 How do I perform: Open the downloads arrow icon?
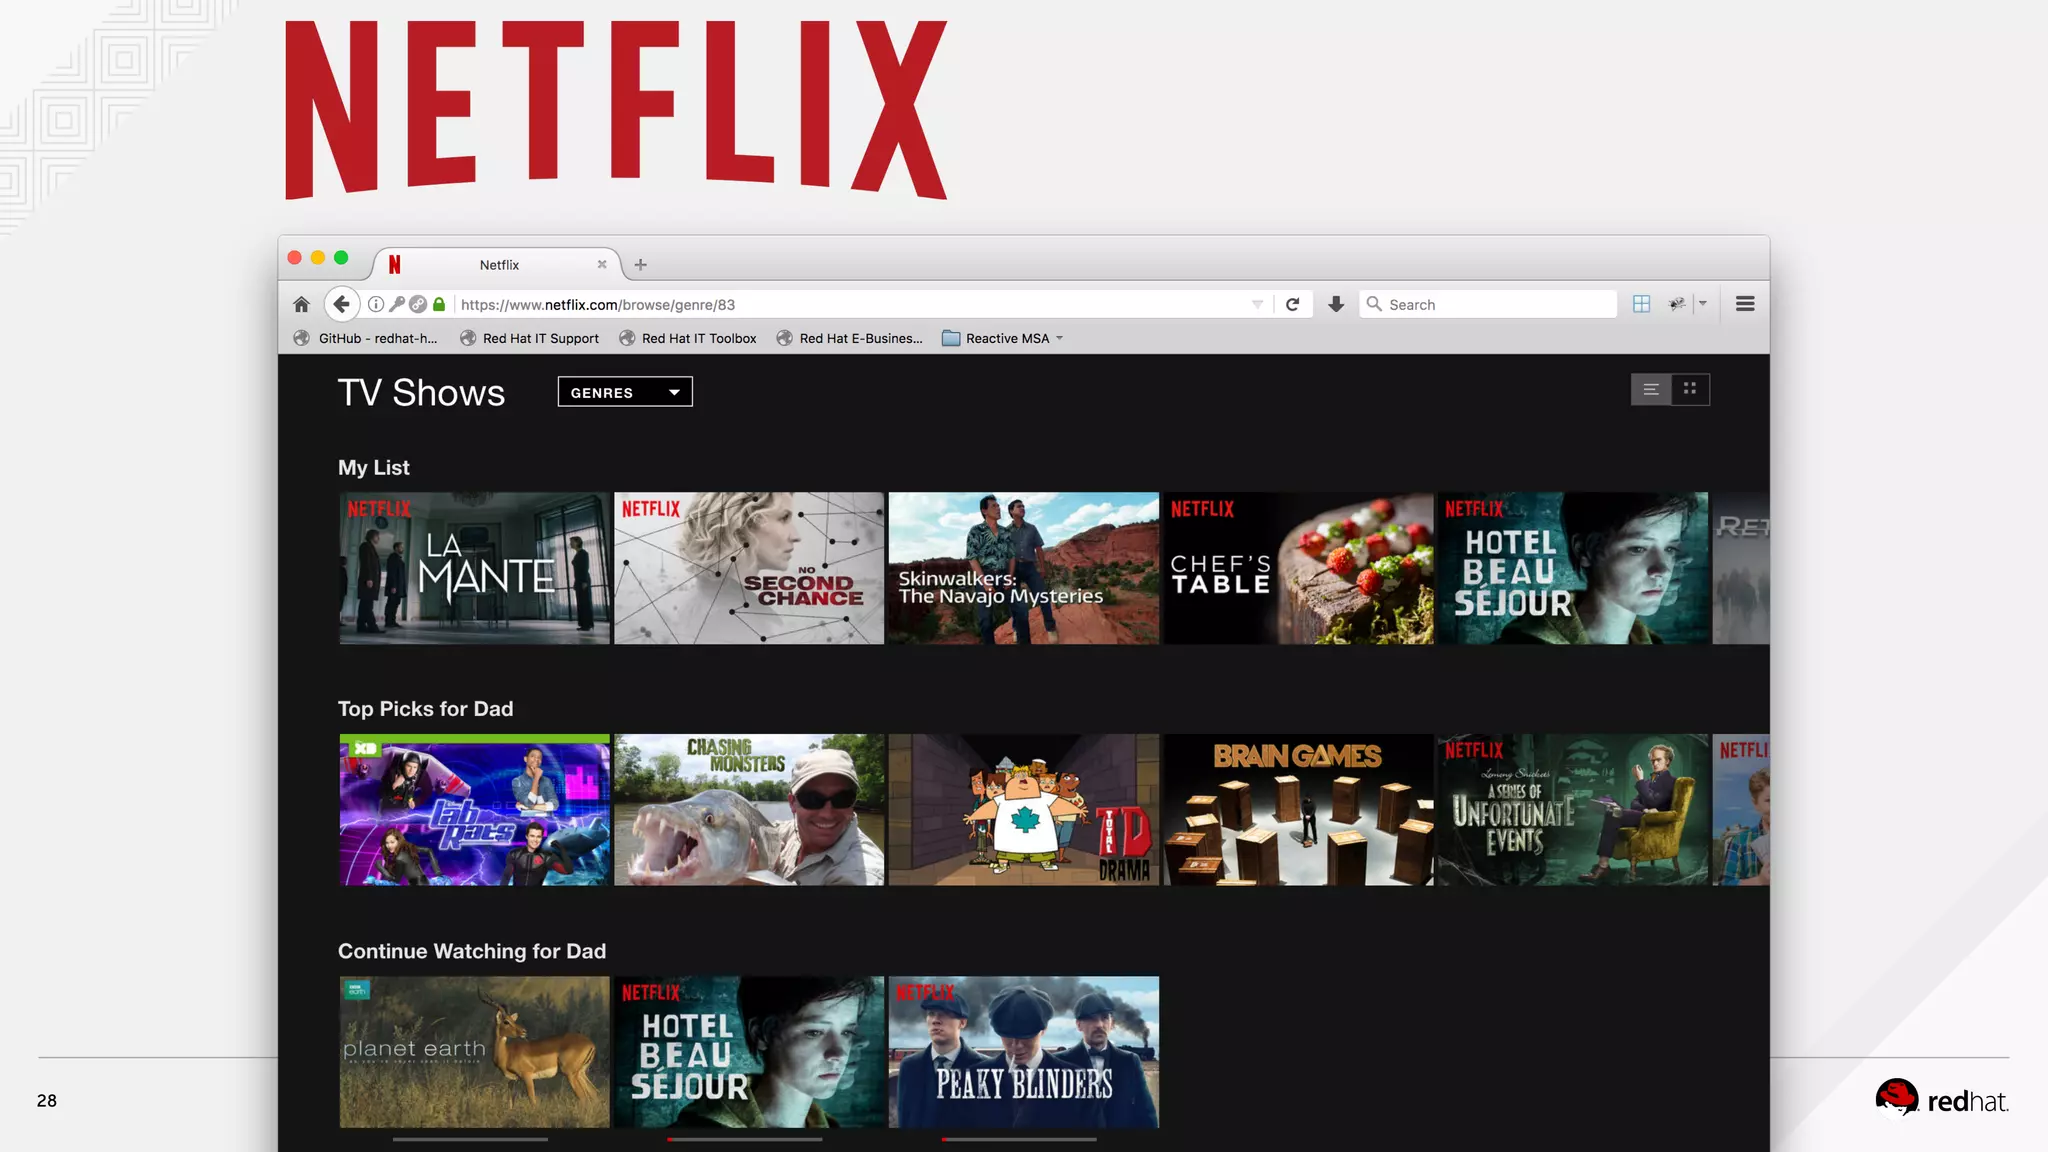1336,304
